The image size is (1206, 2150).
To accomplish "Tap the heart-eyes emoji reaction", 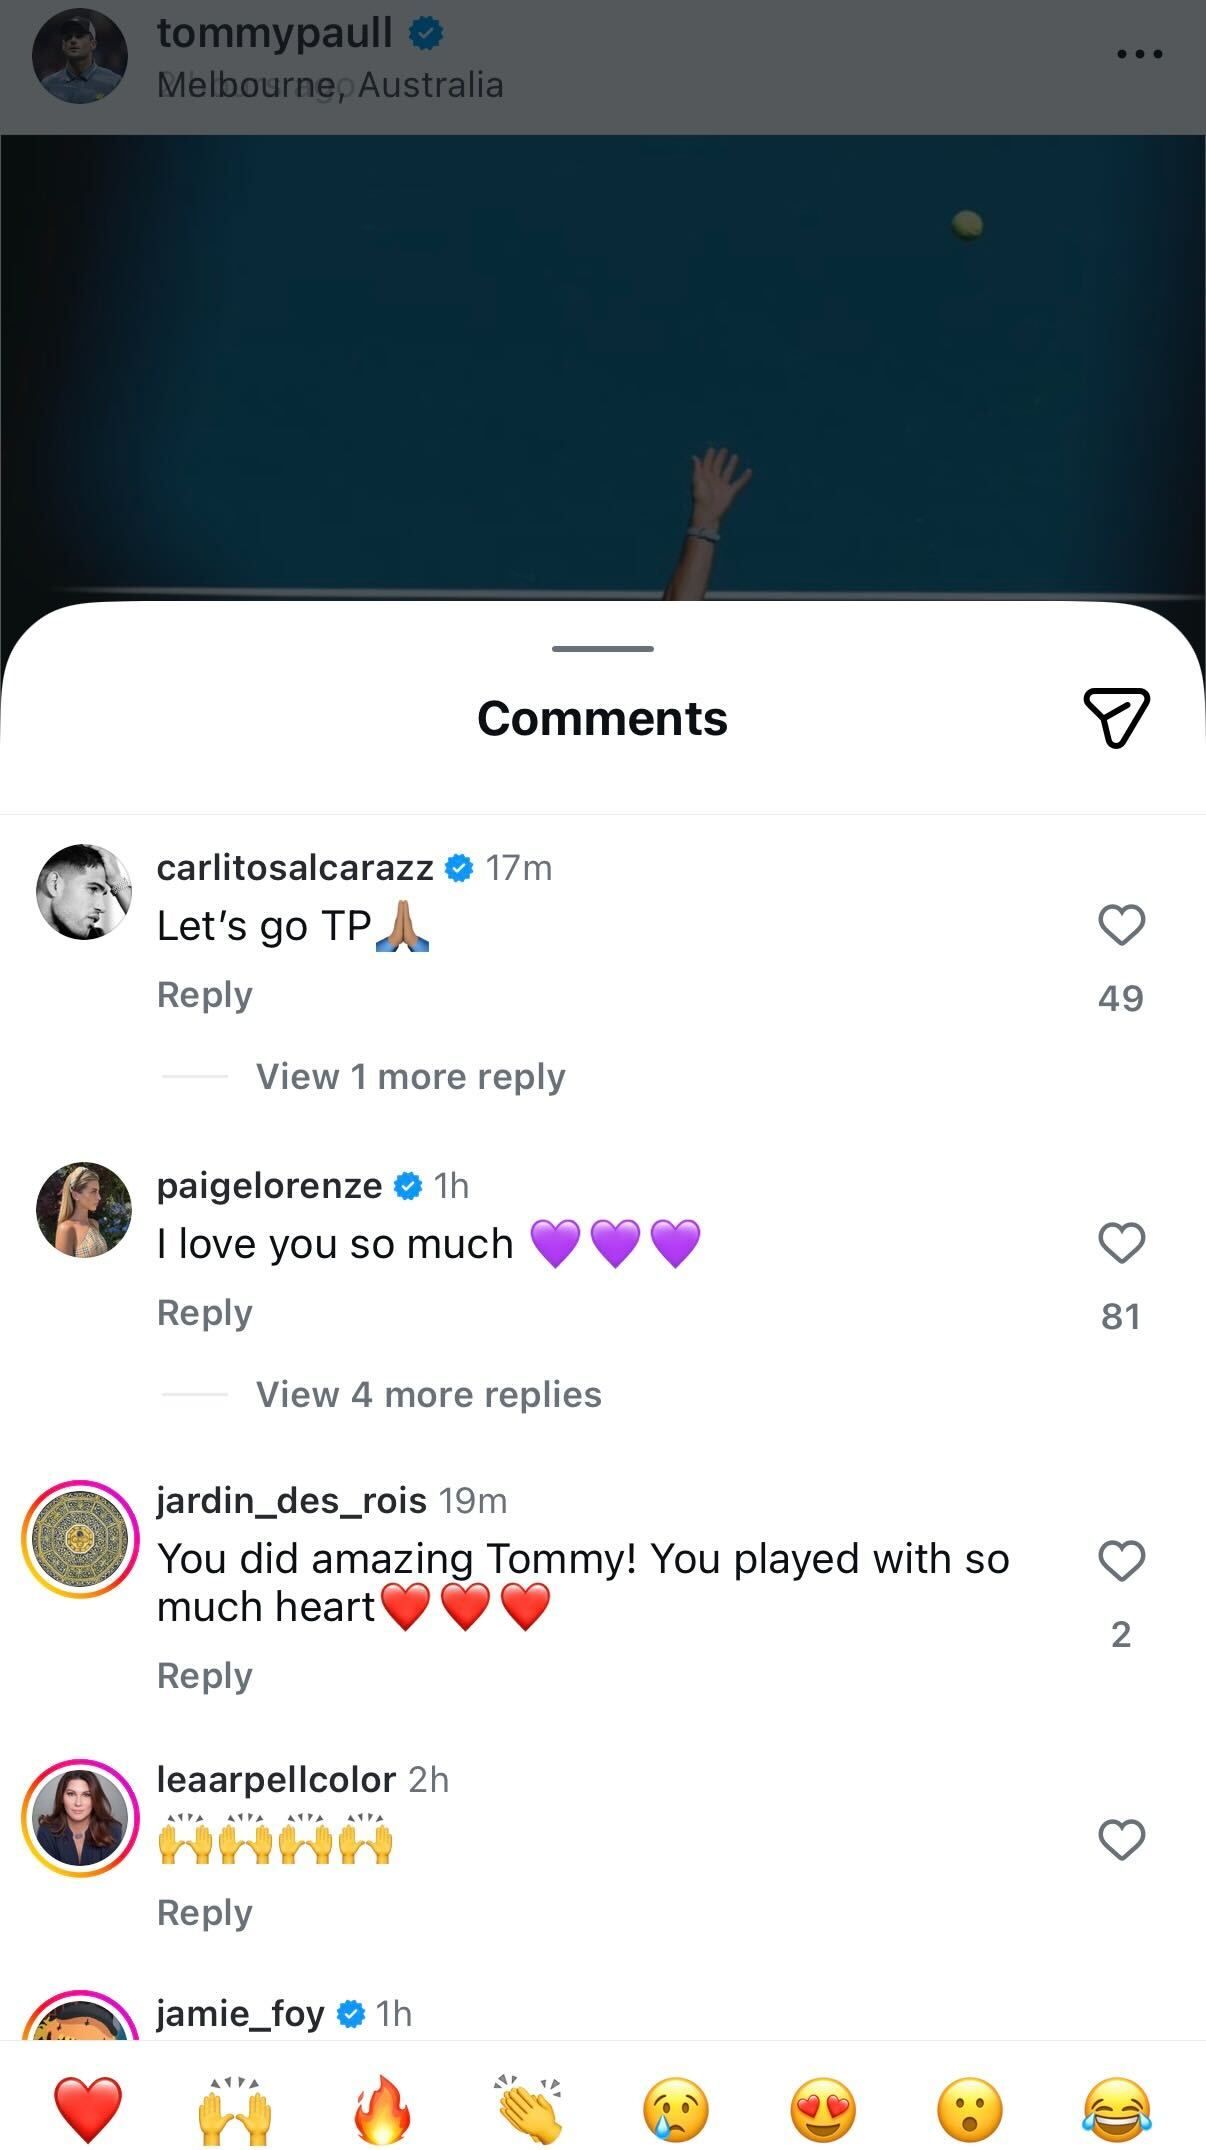I will 823,2108.
